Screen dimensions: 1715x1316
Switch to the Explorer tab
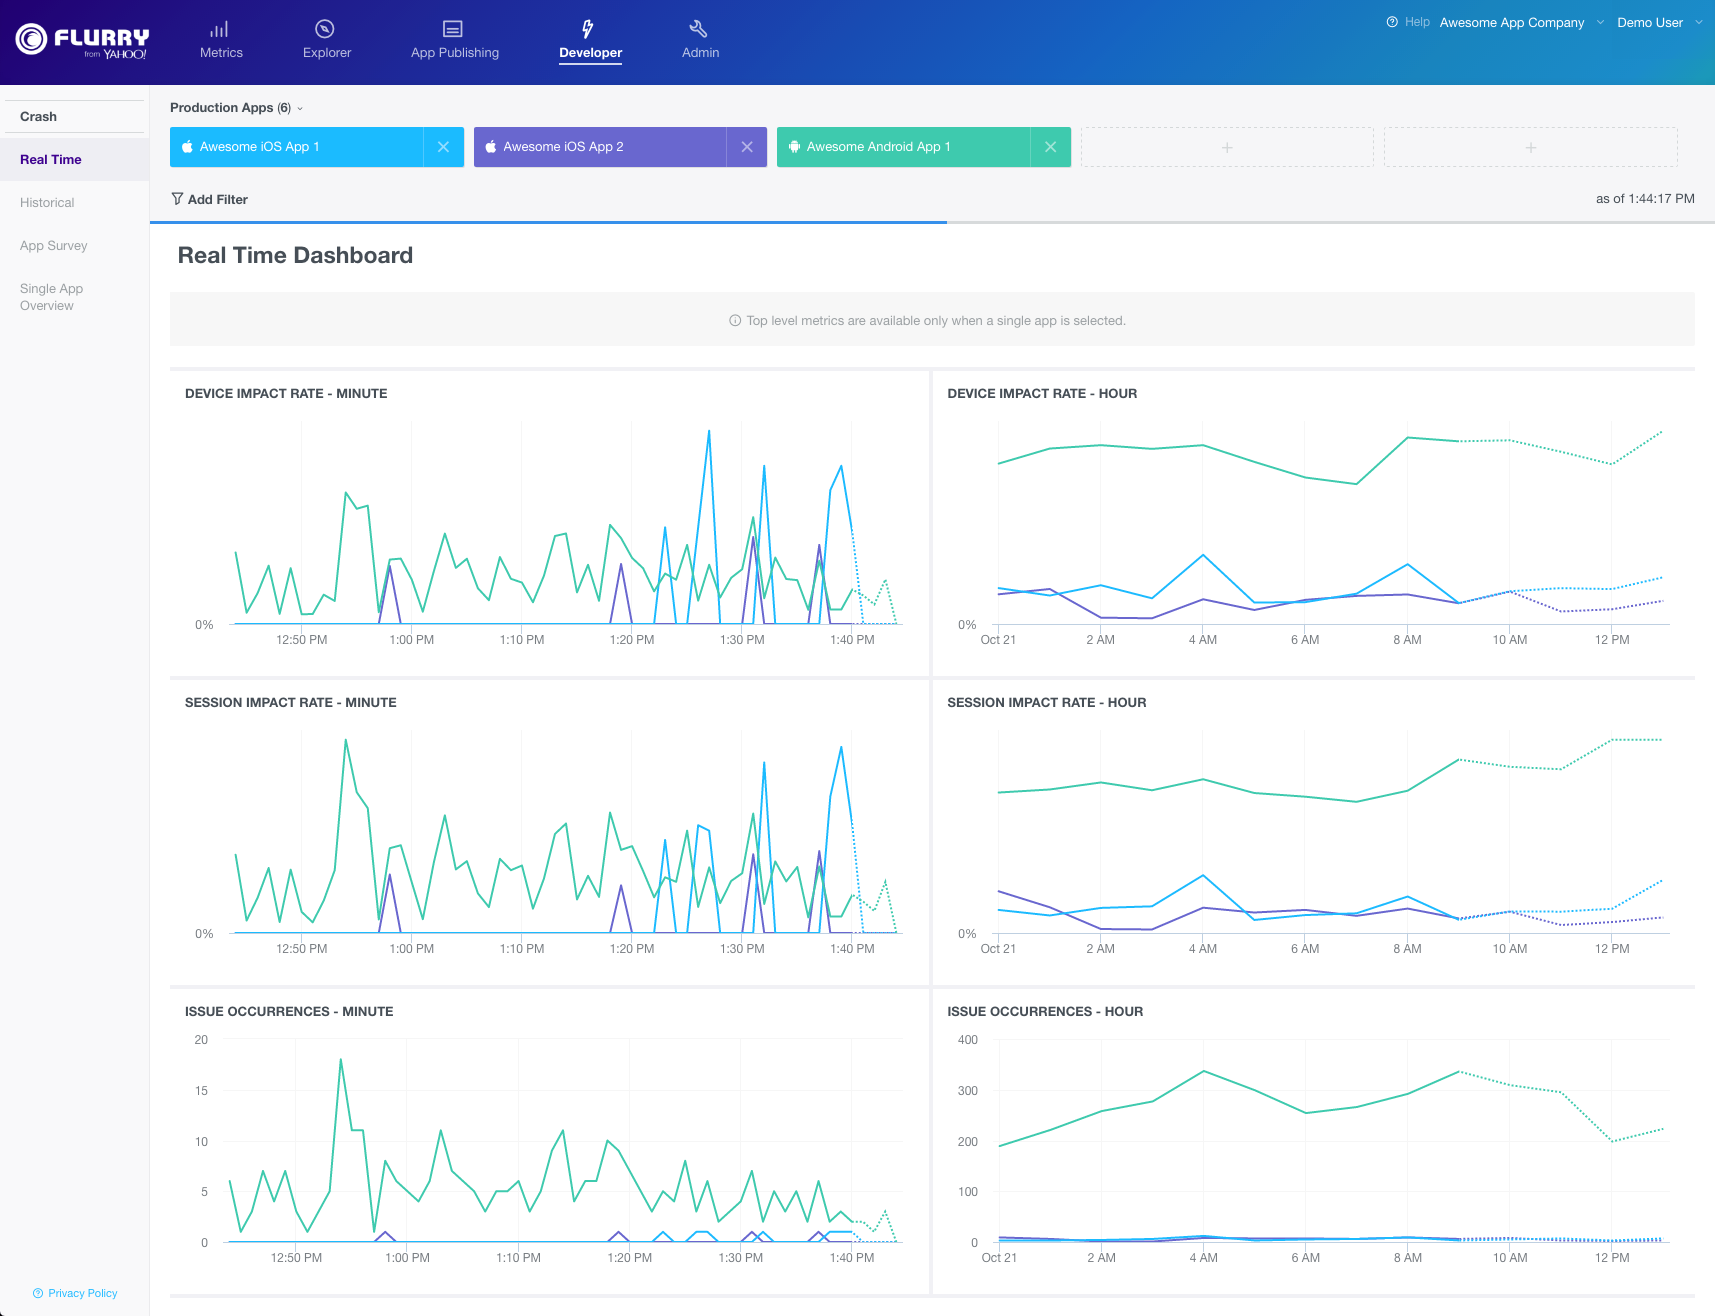pyautogui.click(x=327, y=41)
